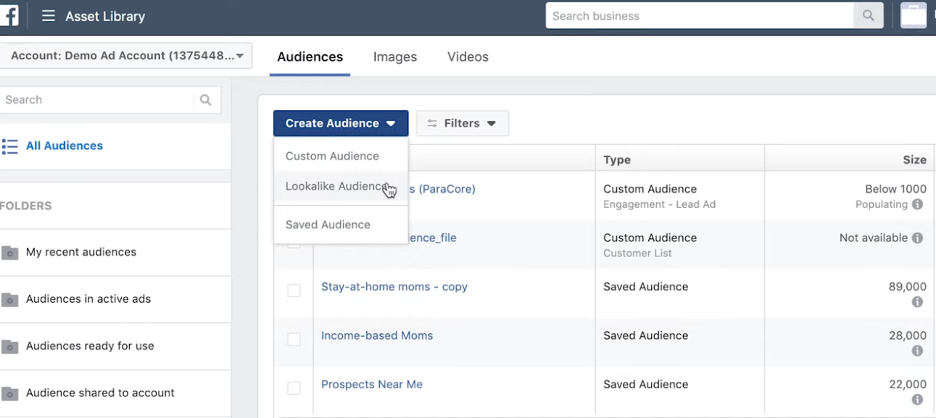Click the 'Customer List' subtype text
This screenshot has height=418, width=936.
pyautogui.click(x=638, y=253)
